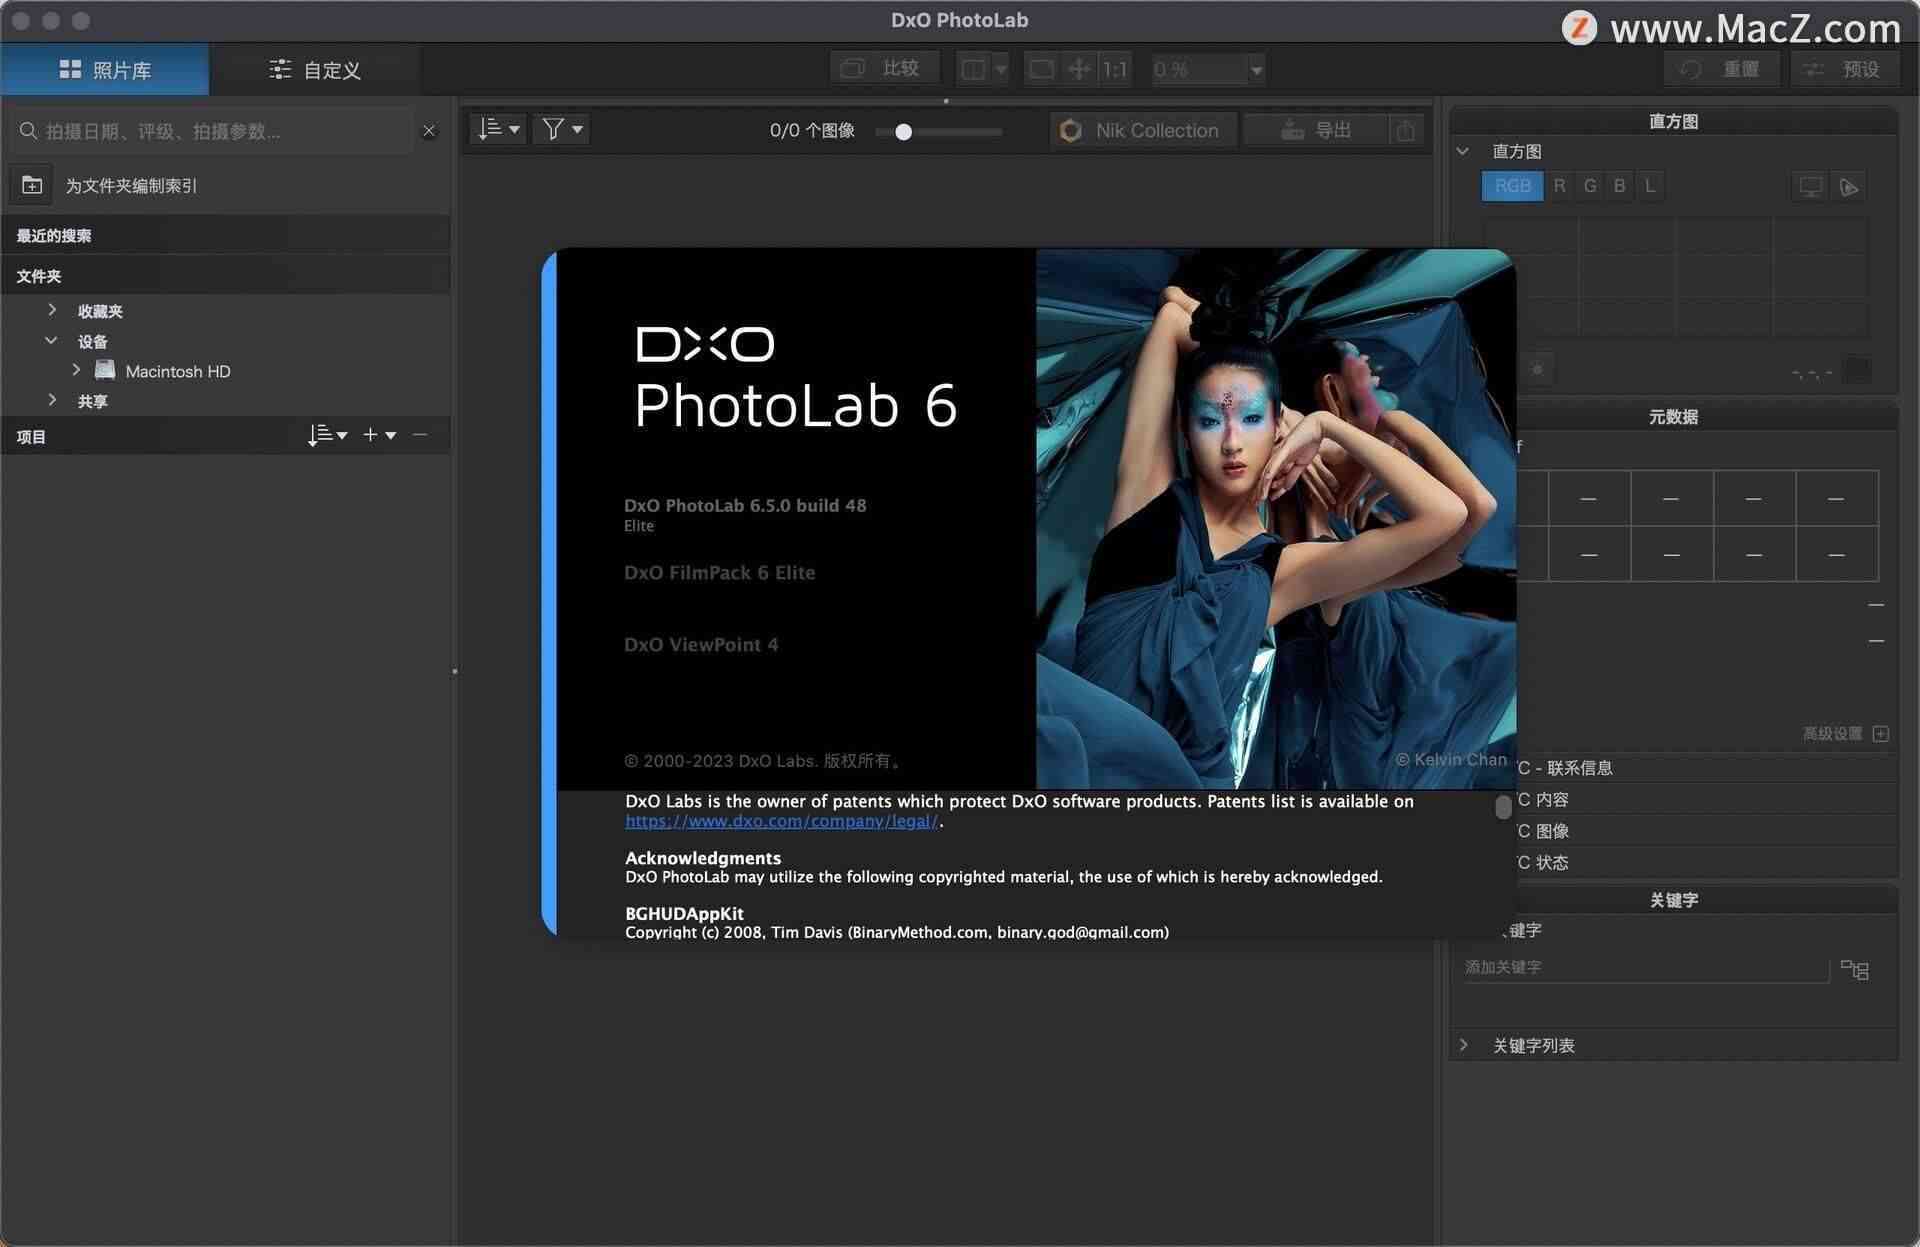Toggle the monitor gamut warning icon
This screenshot has height=1247, width=1920.
1810,187
